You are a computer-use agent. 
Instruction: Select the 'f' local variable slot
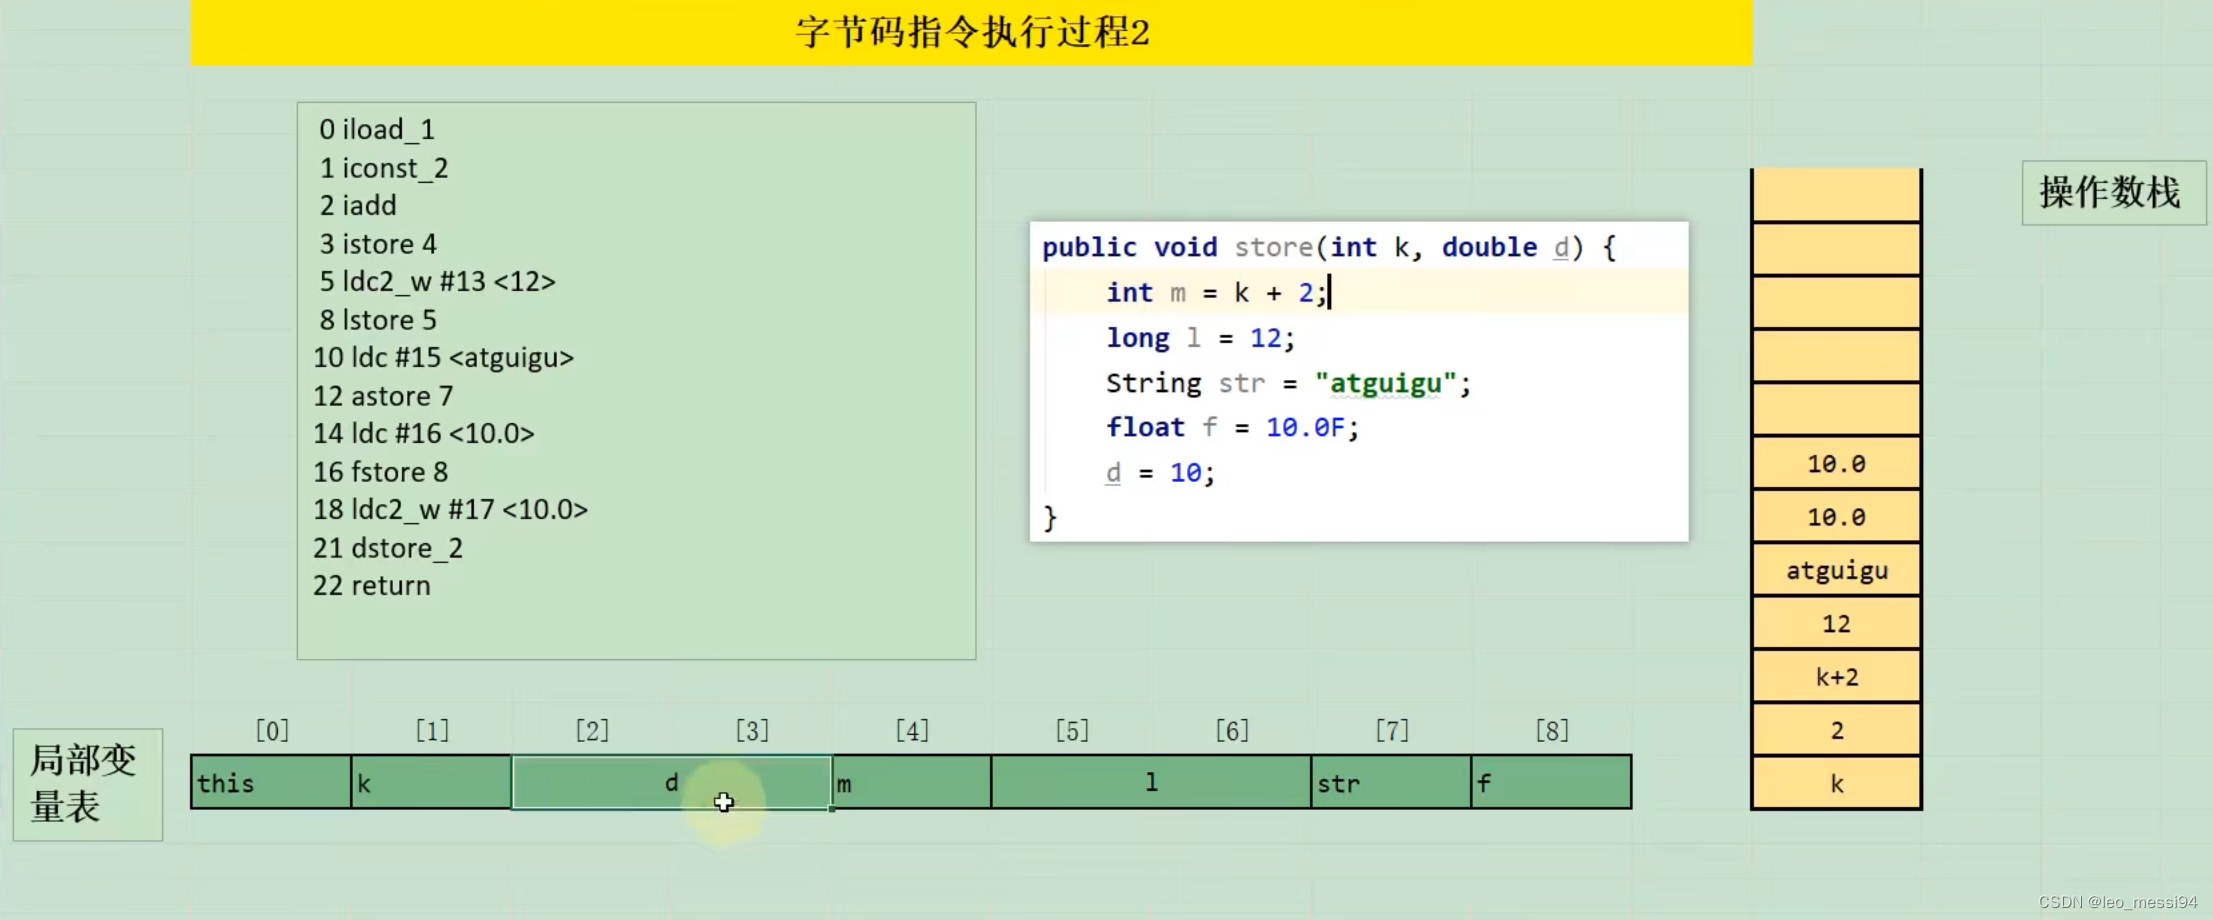pyautogui.click(x=1551, y=782)
